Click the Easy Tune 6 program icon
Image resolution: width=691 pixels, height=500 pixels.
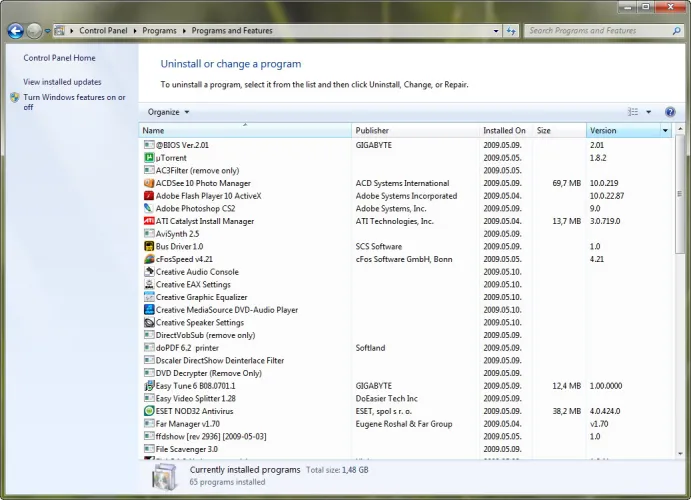pos(149,386)
